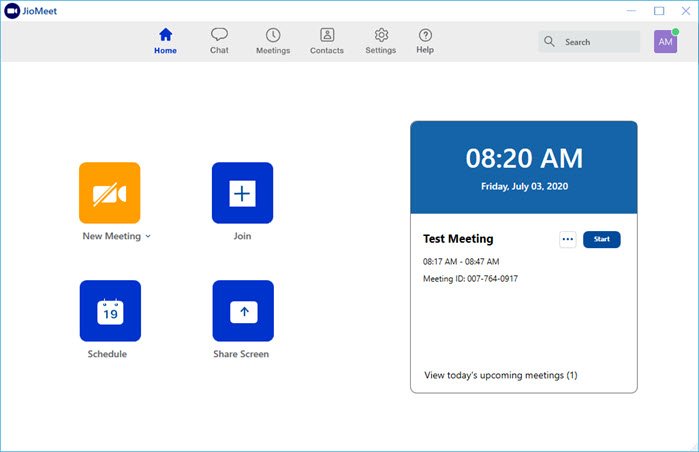This screenshot has height=452, width=699.
Task: Click the Join label under plus tile
Action: [x=243, y=236]
